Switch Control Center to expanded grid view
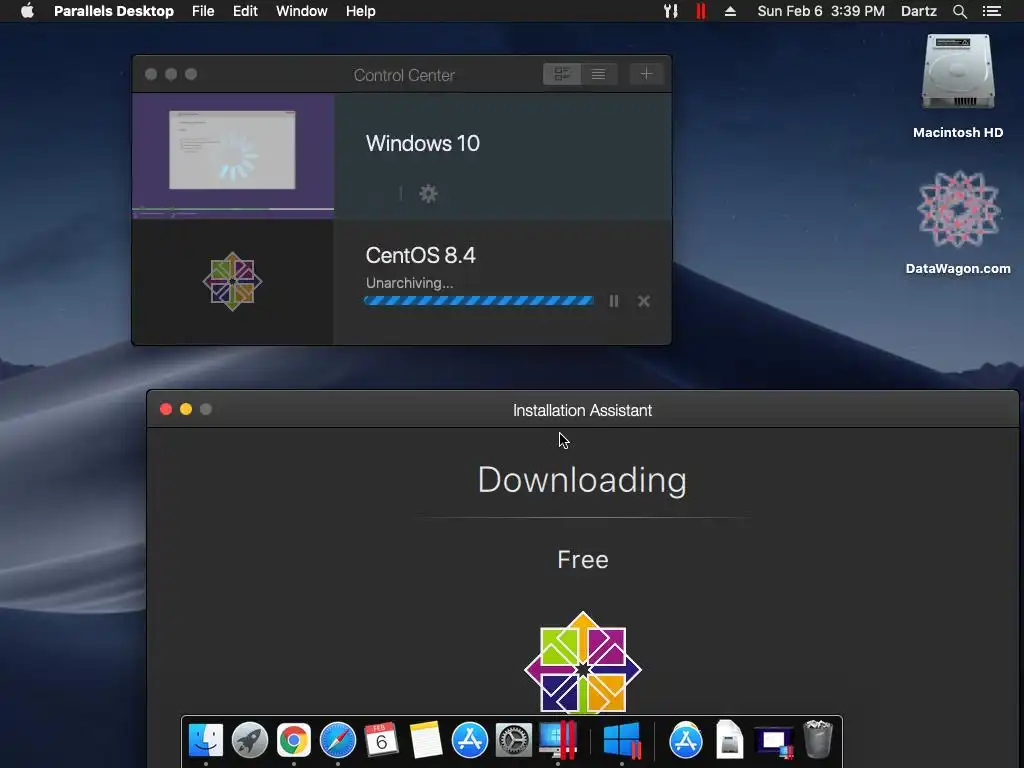This screenshot has height=768, width=1024. 562,74
